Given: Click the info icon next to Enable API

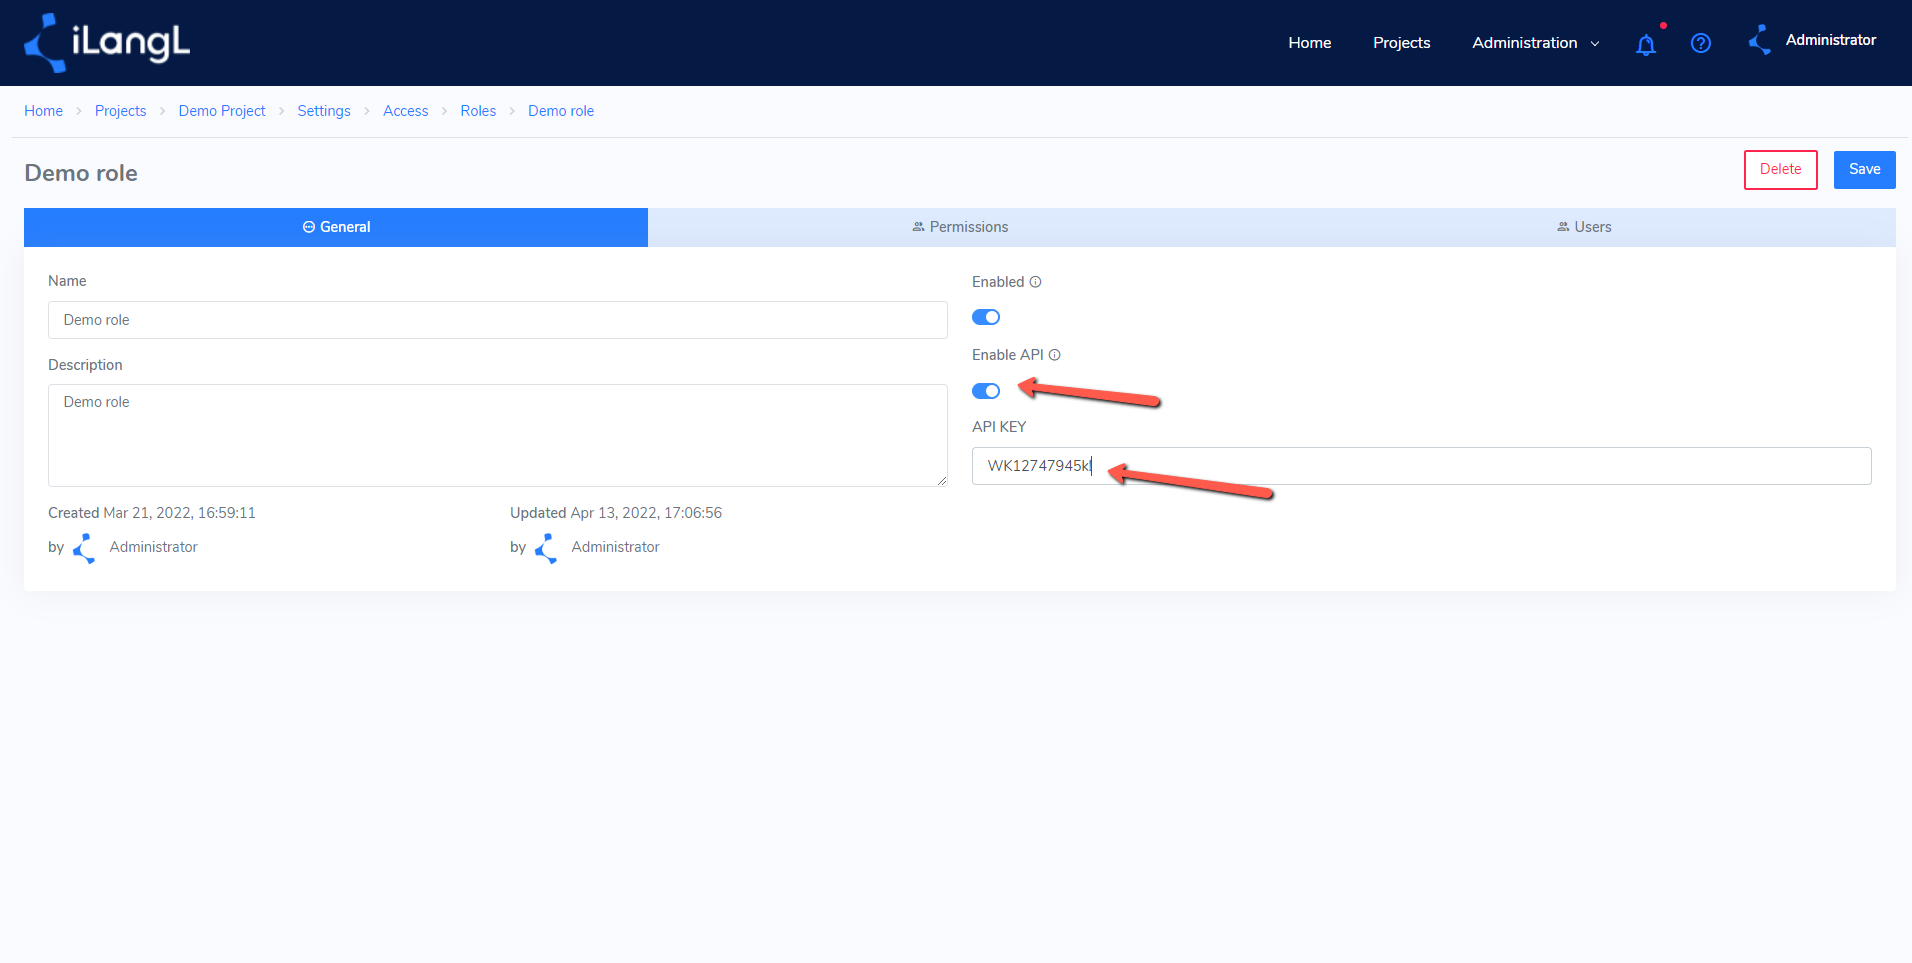Looking at the screenshot, I should pos(1055,355).
